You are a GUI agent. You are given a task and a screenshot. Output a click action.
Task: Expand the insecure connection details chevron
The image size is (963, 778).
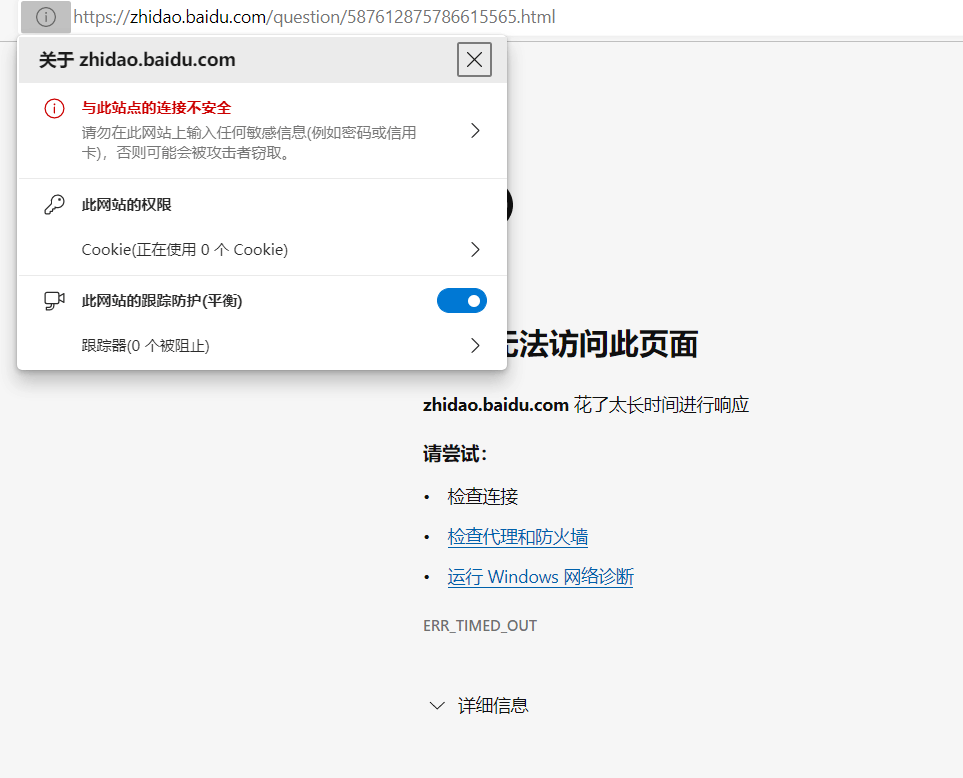tap(475, 130)
